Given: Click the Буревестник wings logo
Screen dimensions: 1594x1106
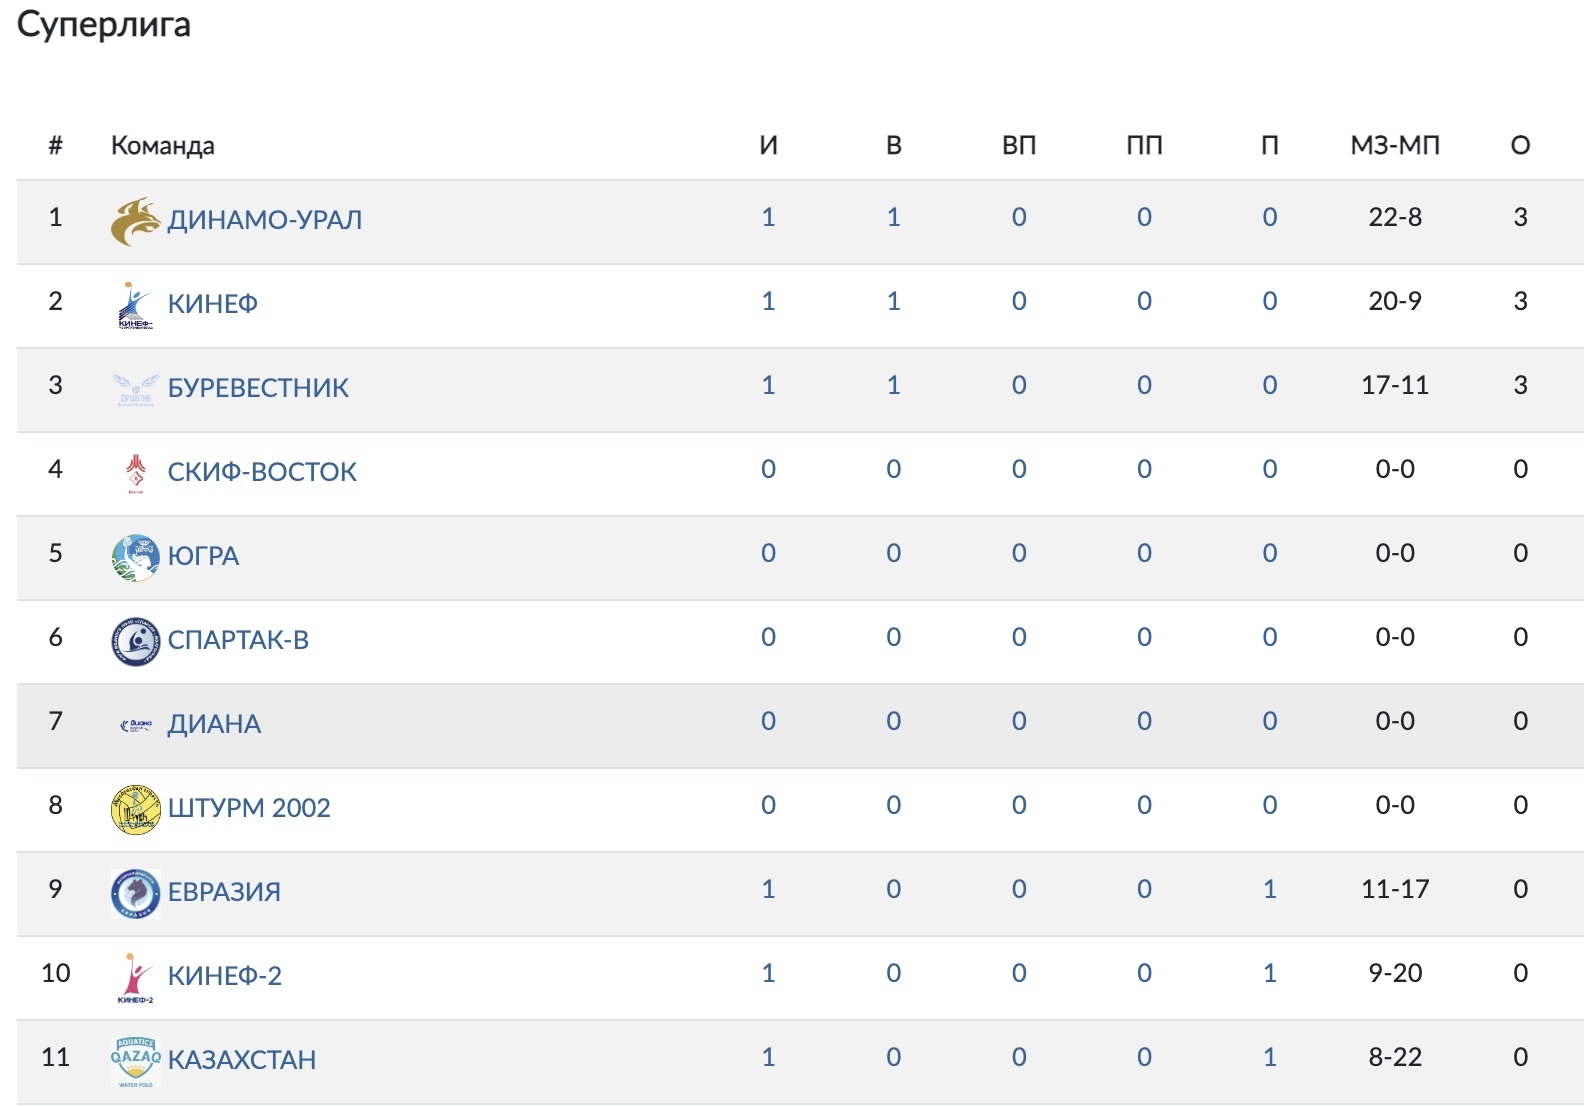Looking at the screenshot, I should 135,389.
